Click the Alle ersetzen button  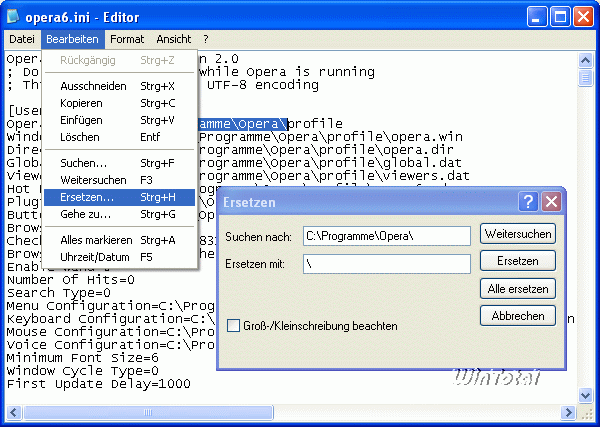pyautogui.click(x=518, y=289)
